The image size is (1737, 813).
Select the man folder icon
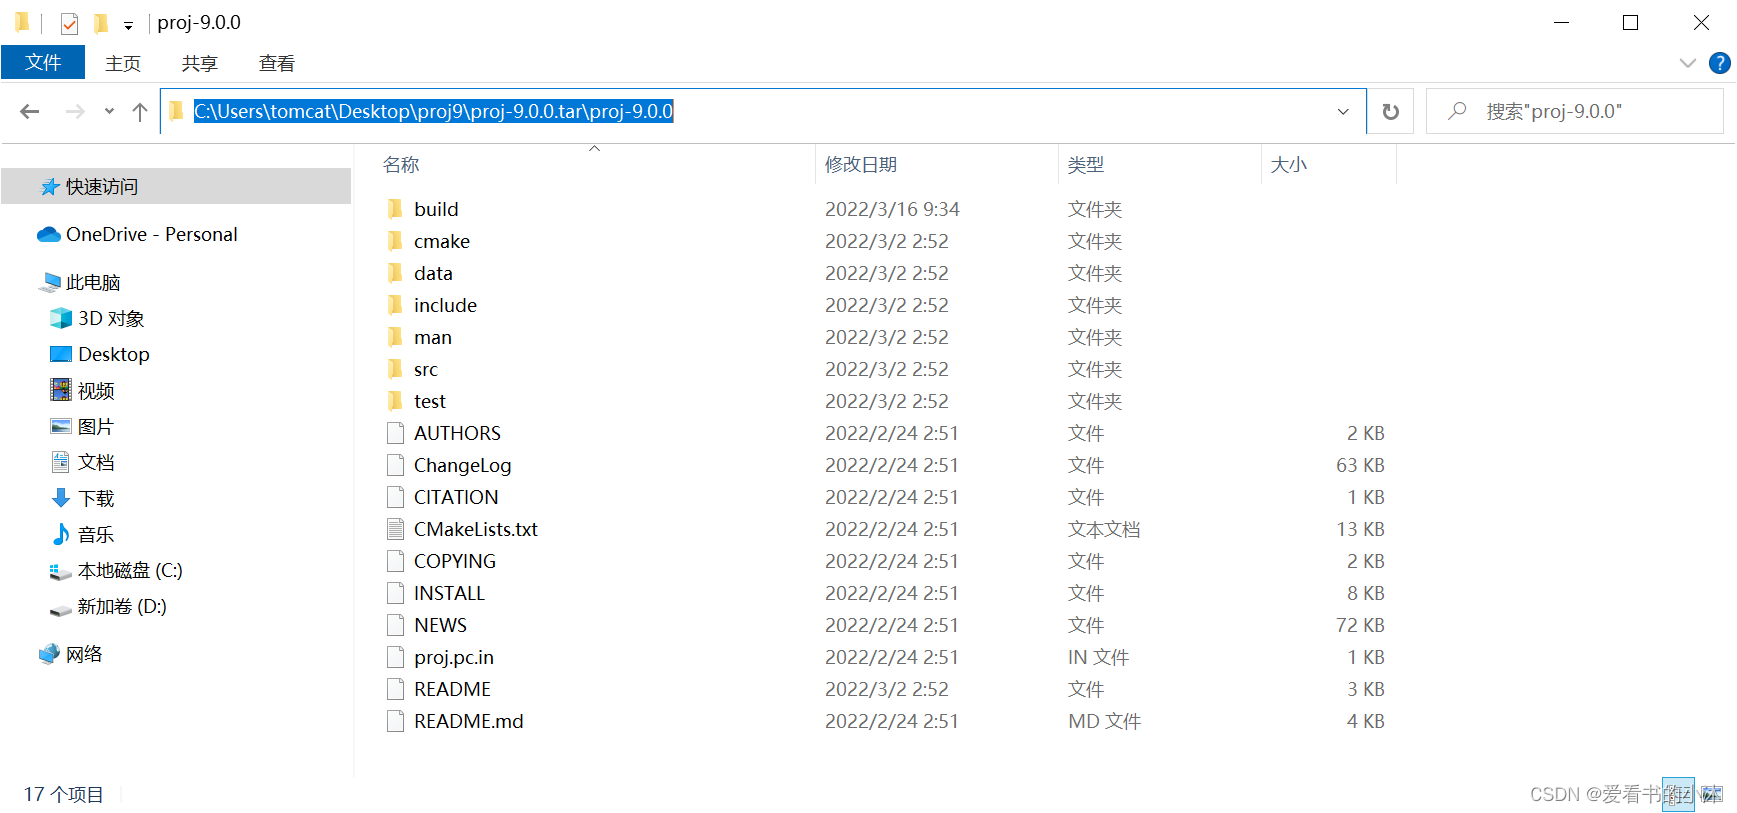[396, 337]
